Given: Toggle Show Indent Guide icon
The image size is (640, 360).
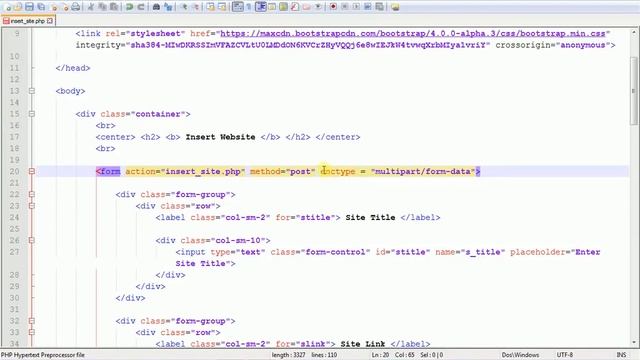Looking at the screenshot, I should coord(260,7).
